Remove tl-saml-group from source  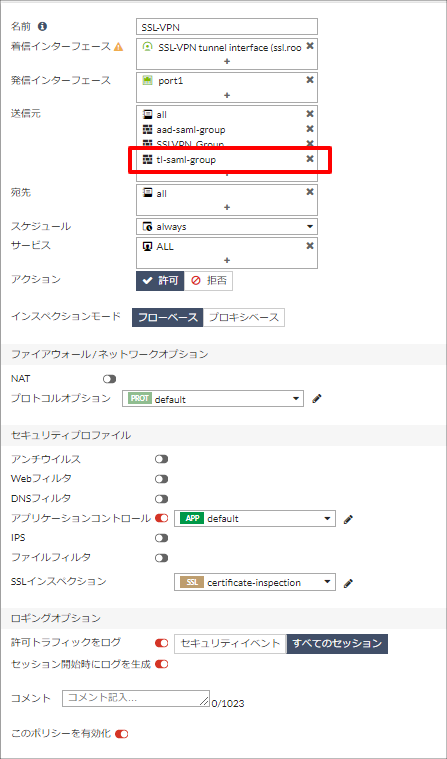point(309,159)
